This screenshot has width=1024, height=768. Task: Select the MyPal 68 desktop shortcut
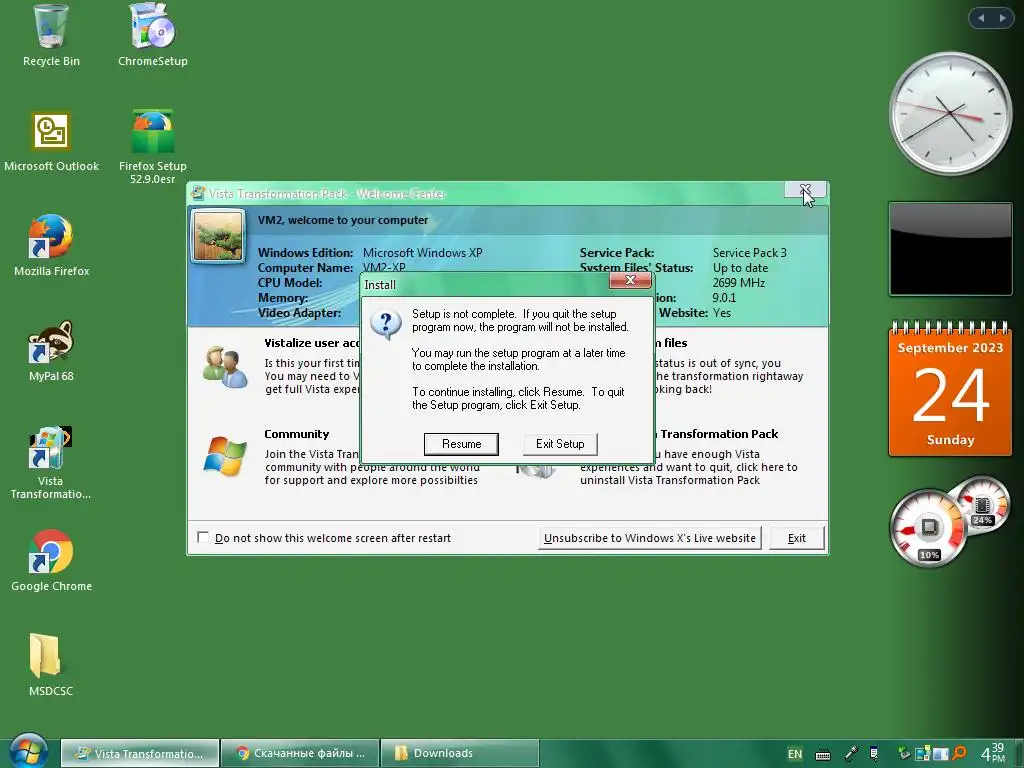[51, 351]
